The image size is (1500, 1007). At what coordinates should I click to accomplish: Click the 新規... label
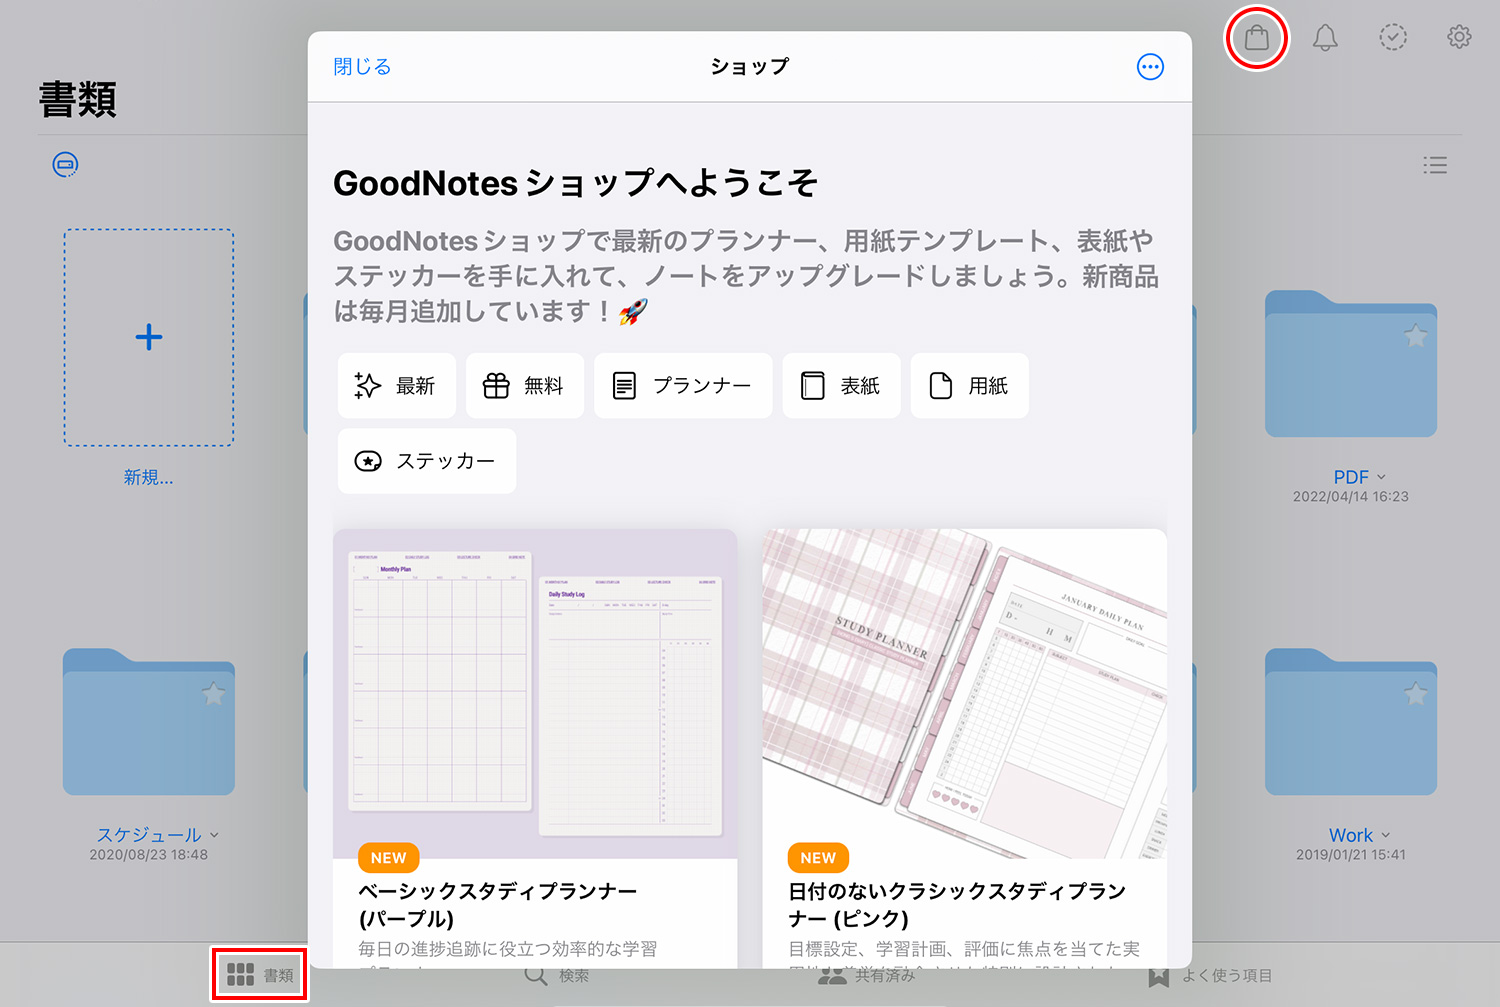(x=149, y=478)
